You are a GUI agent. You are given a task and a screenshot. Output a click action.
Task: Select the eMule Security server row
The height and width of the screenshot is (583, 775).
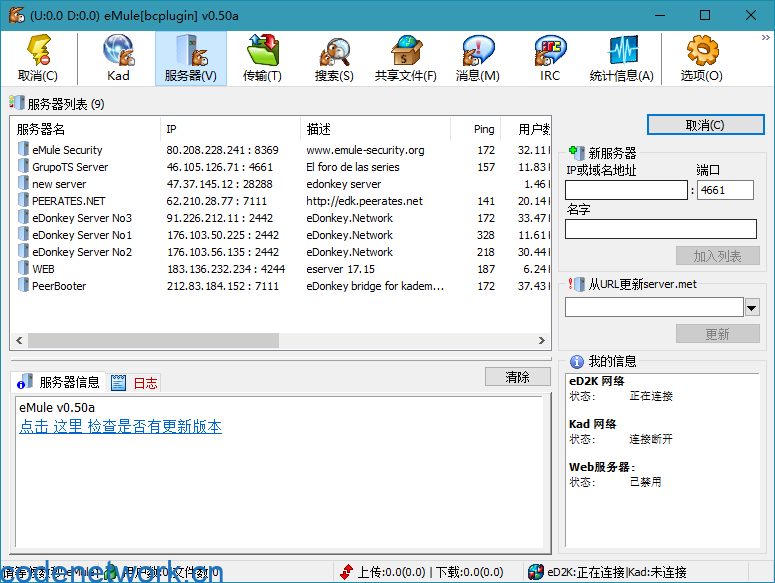[x=67, y=150]
